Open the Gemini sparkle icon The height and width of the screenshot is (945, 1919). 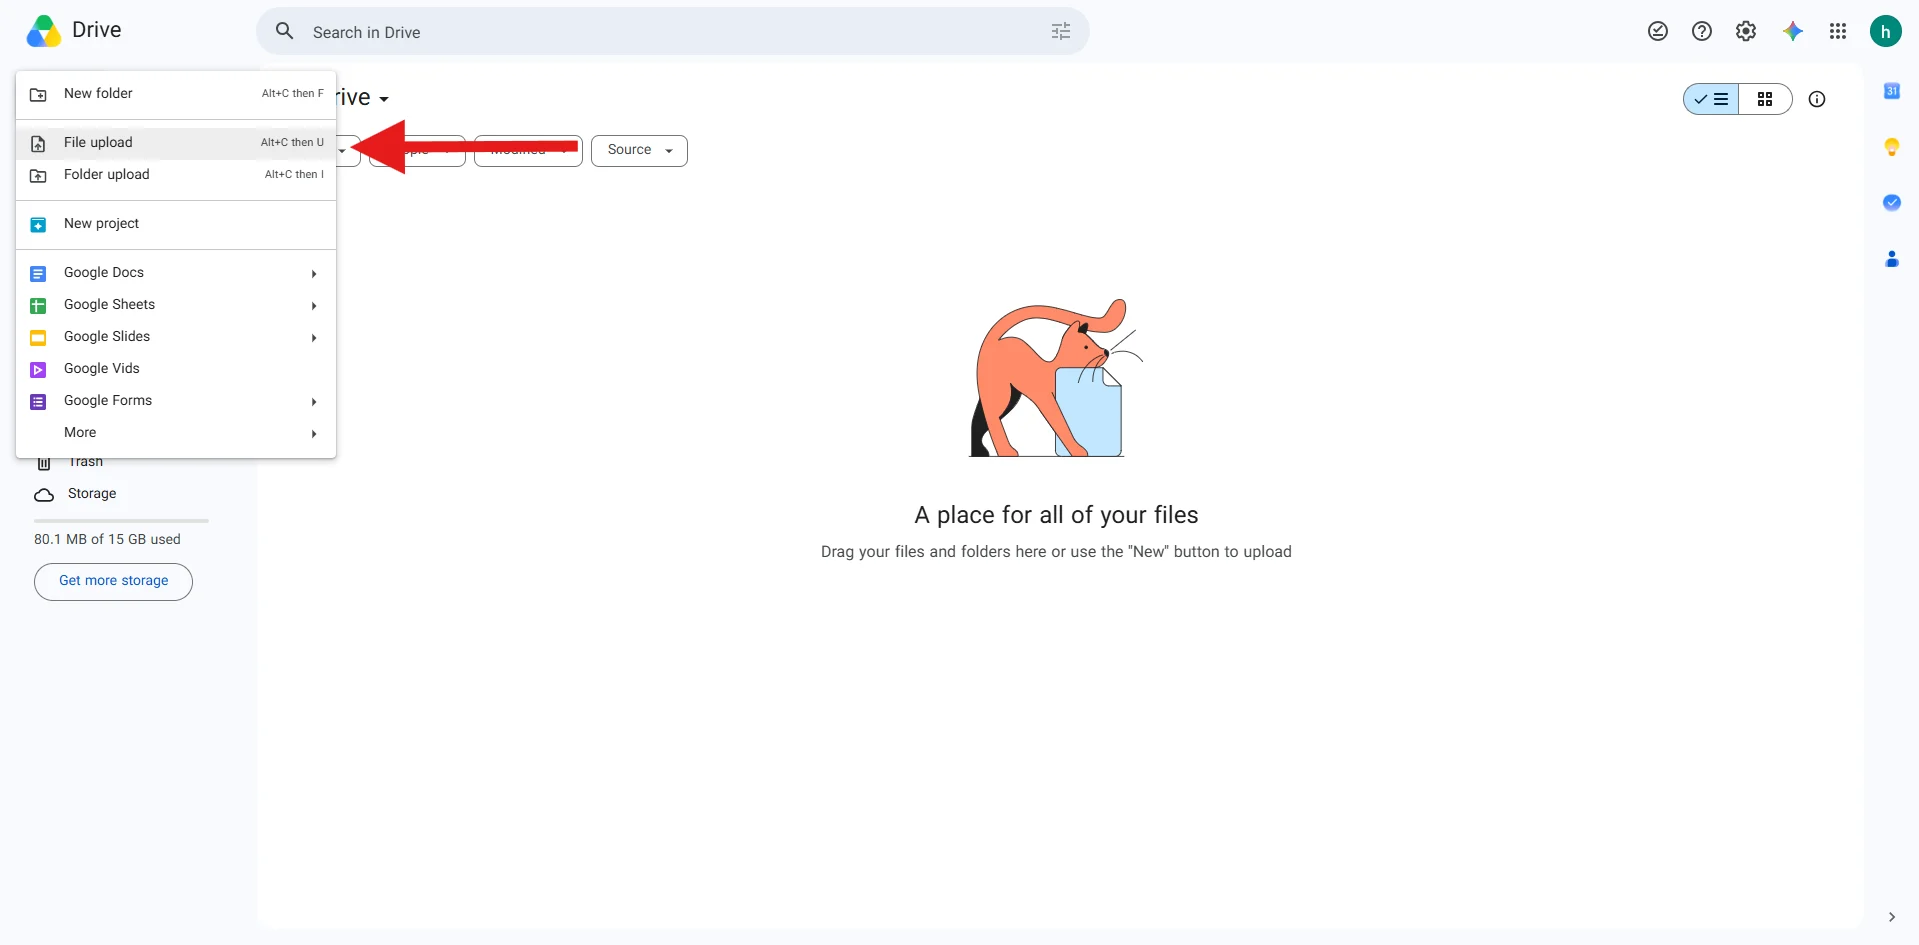click(x=1793, y=31)
